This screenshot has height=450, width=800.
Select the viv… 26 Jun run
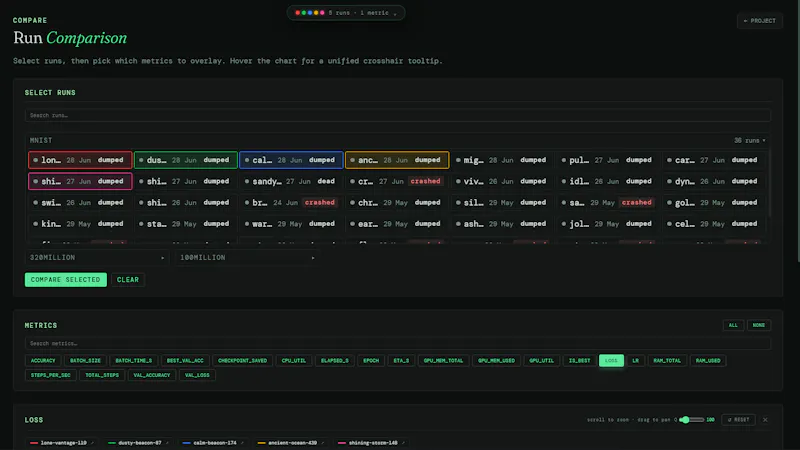[x=503, y=181]
